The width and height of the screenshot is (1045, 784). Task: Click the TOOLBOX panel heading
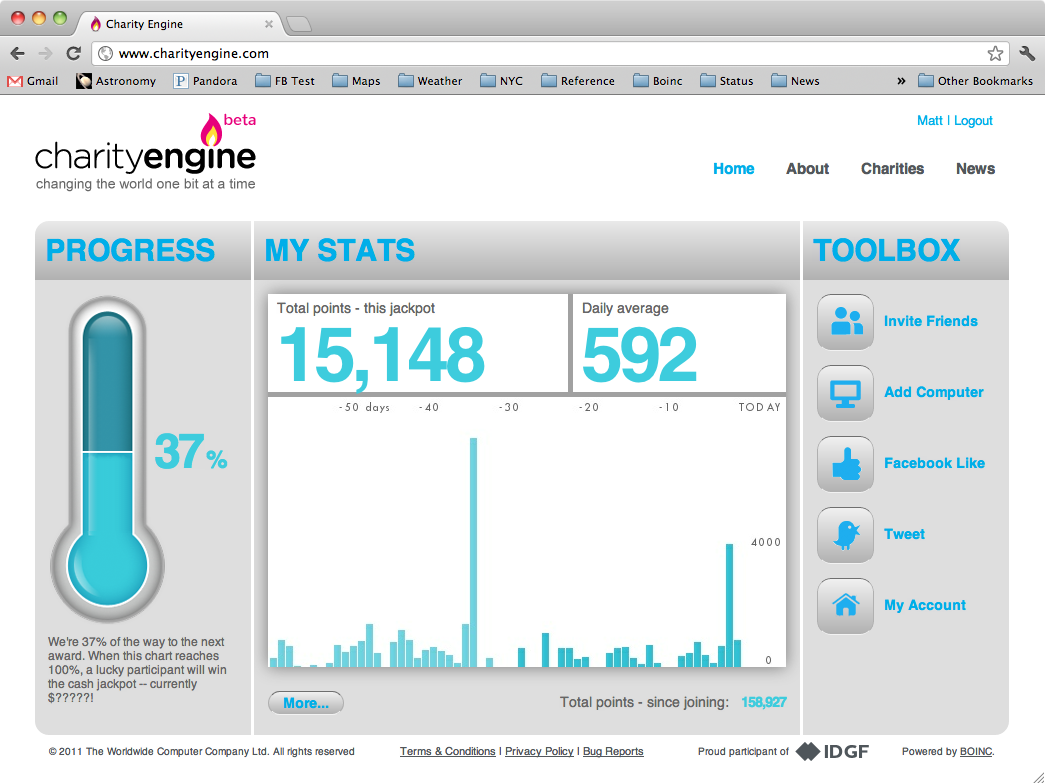pyautogui.click(x=886, y=251)
